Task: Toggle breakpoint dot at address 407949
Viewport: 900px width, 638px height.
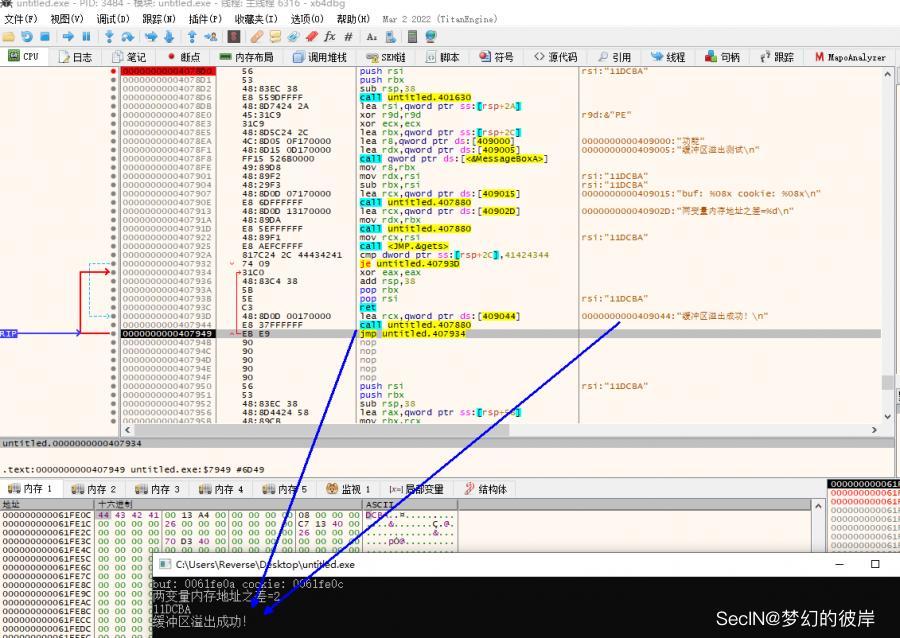Action: (x=112, y=333)
